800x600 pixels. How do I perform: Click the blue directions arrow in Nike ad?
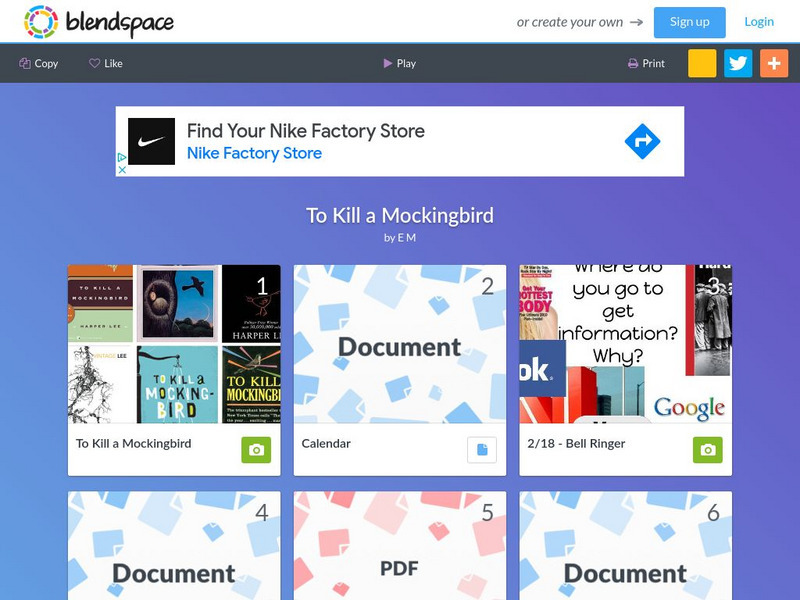[642, 141]
